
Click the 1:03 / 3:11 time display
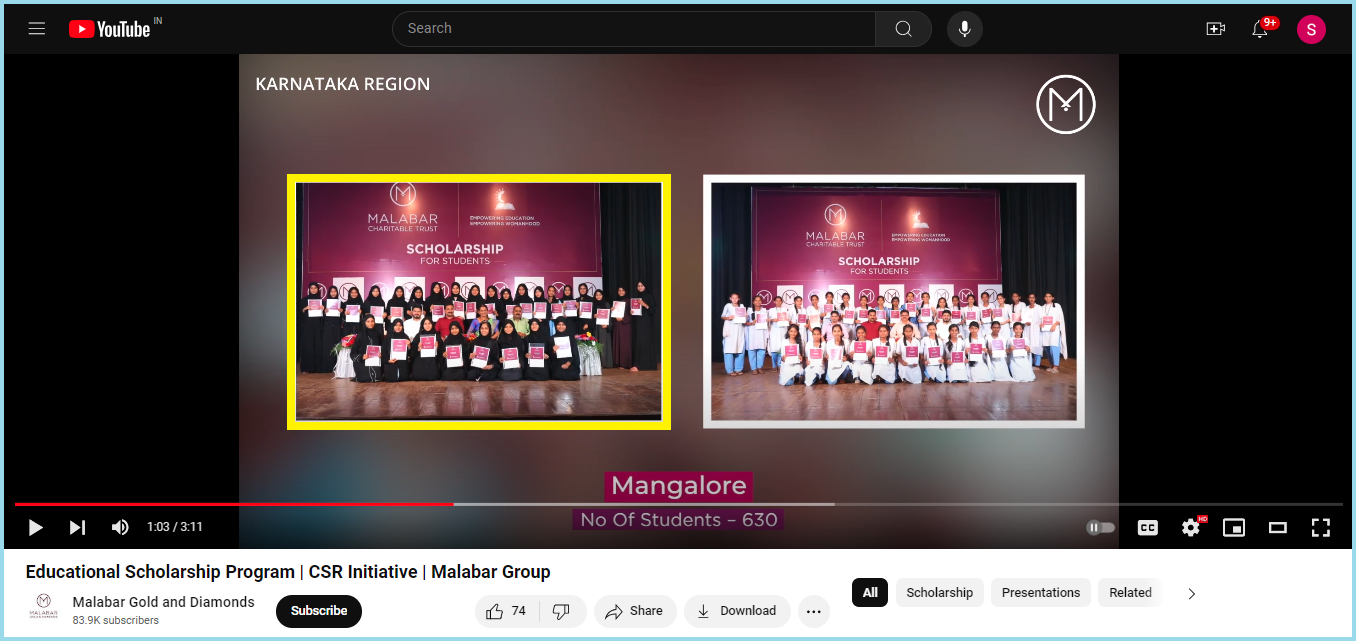click(175, 527)
